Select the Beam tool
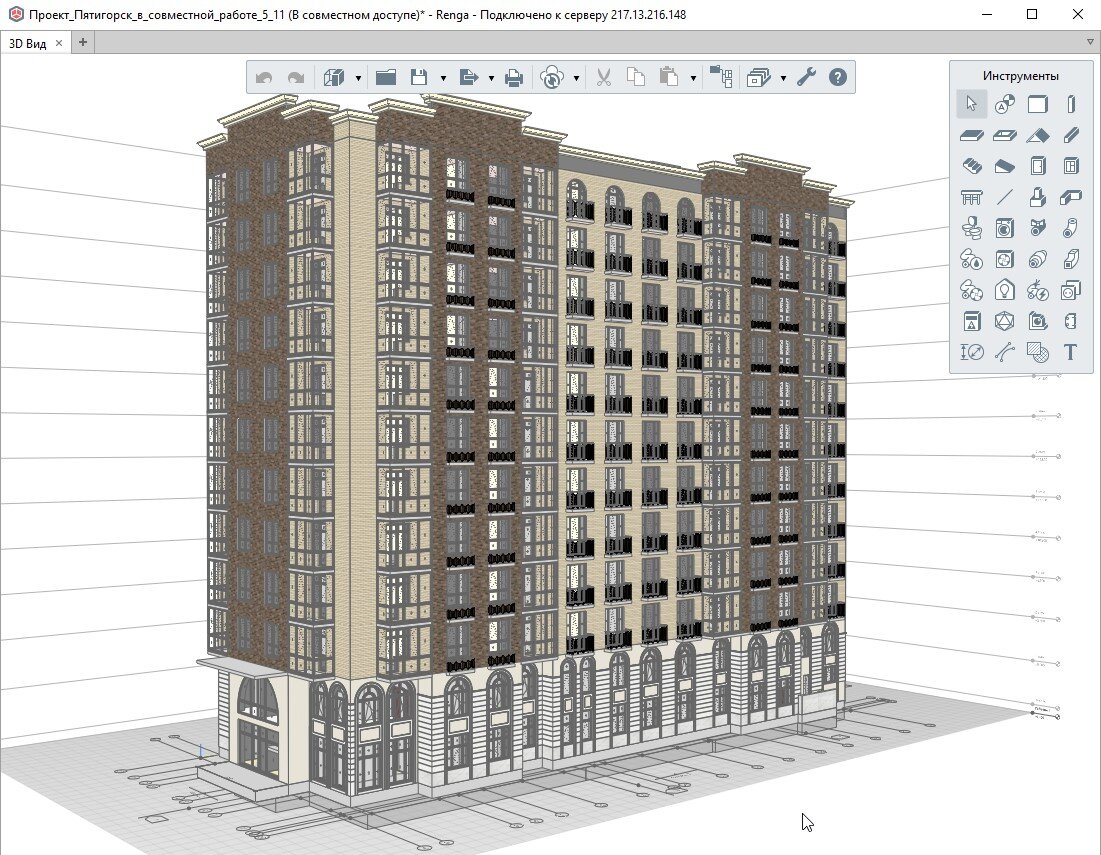The image size is (1101, 855). coord(1070,135)
